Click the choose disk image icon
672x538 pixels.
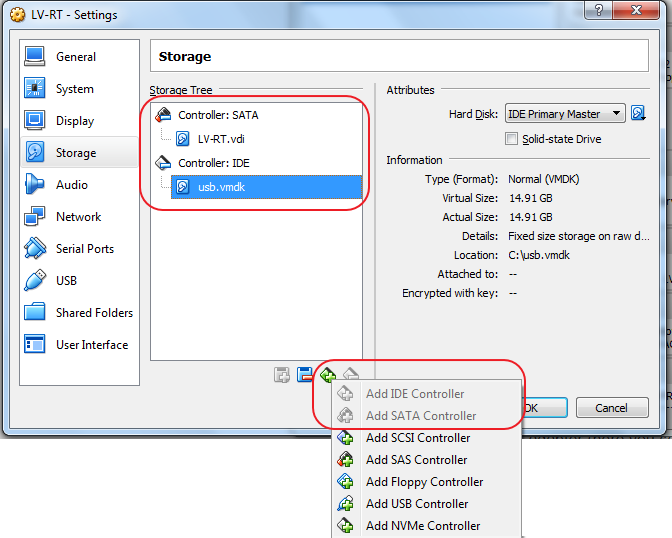pyautogui.click(x=639, y=114)
